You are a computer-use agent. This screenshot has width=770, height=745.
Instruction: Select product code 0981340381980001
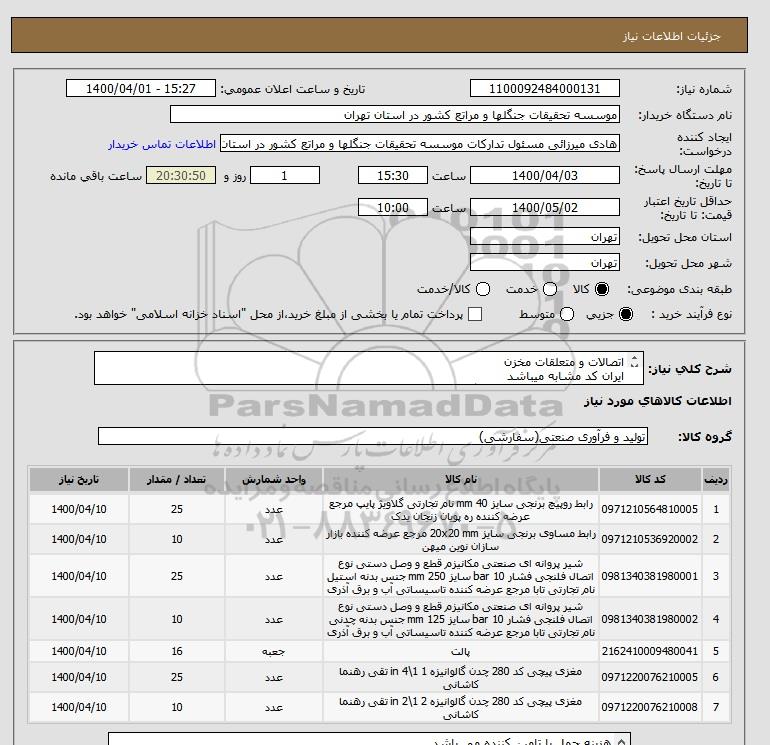tap(650, 576)
